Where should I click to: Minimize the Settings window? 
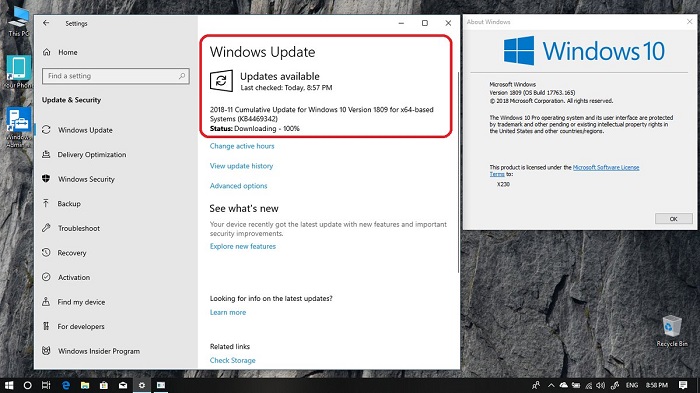coord(401,23)
